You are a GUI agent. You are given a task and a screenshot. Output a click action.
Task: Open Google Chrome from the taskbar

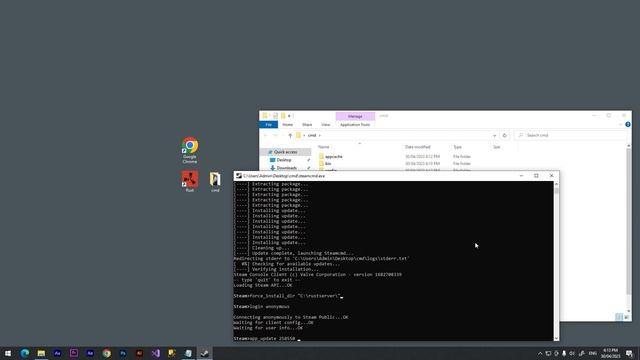click(x=107, y=353)
